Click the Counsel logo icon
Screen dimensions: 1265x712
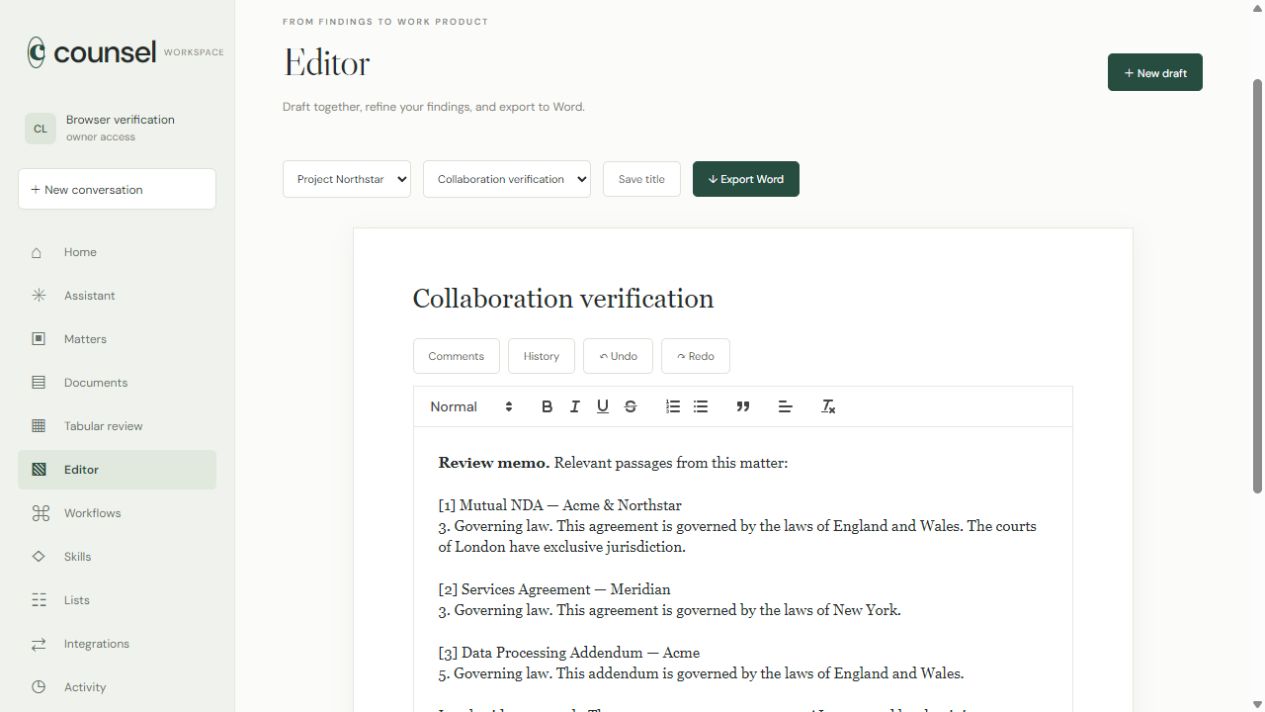pos(36,52)
